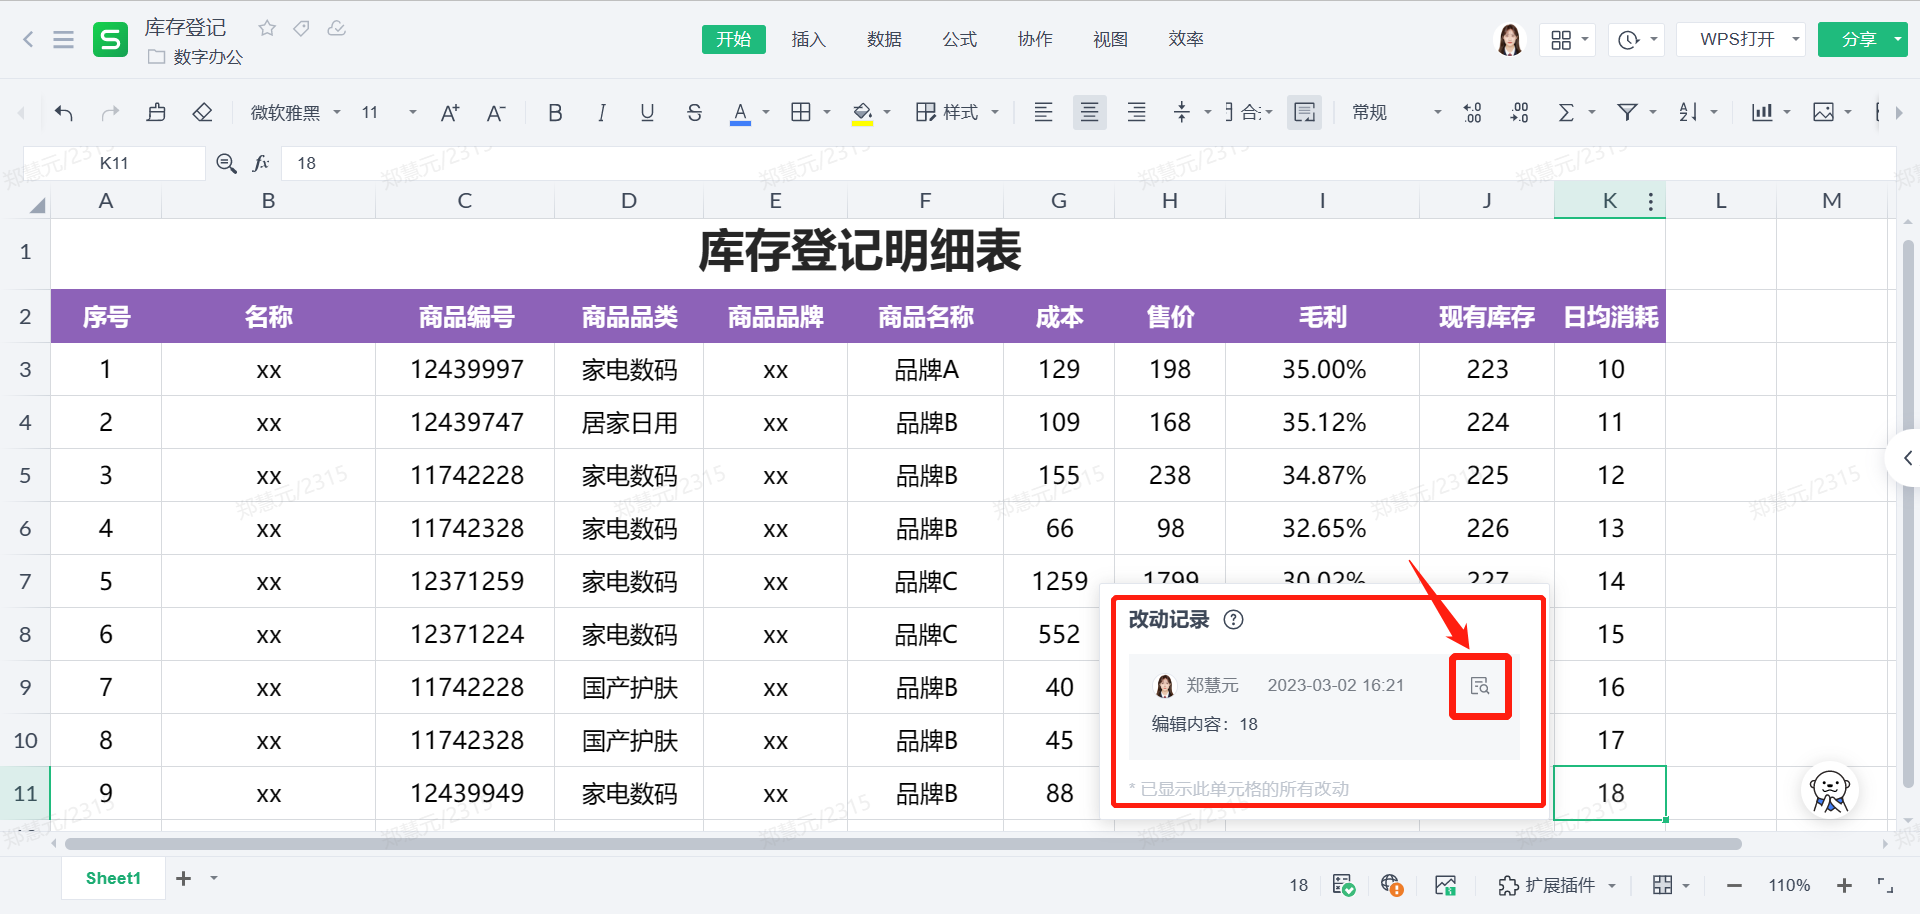The width and height of the screenshot is (1920, 914).
Task: Align text center
Action: point(1090,112)
